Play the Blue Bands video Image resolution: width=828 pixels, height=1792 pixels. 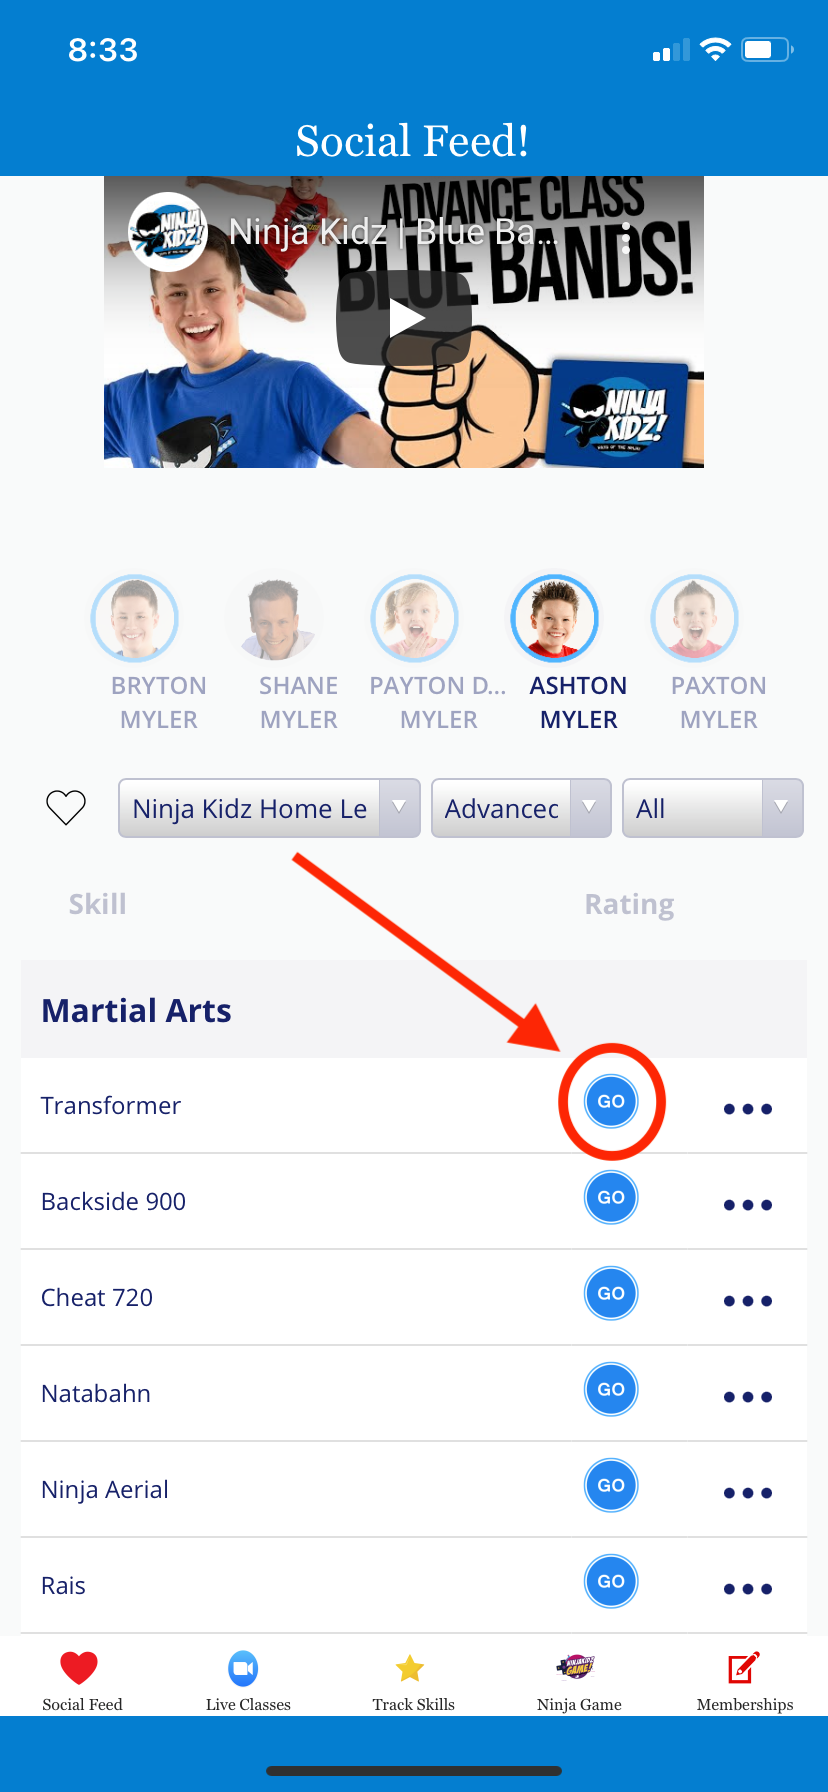tap(404, 319)
